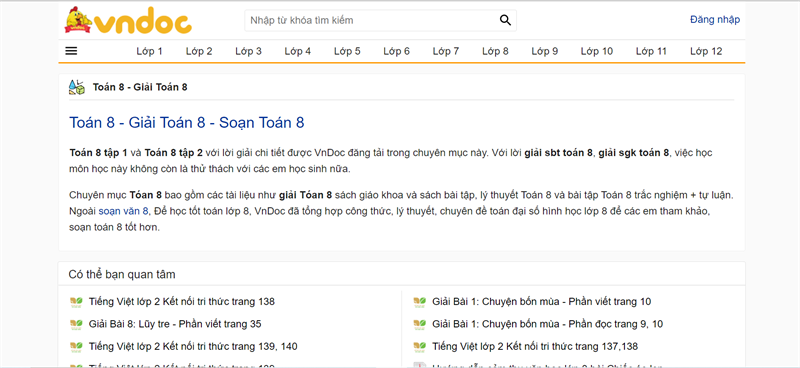Open the Lớp 8 menu
Image resolution: width=800 pixels, height=368 pixels.
click(x=495, y=51)
